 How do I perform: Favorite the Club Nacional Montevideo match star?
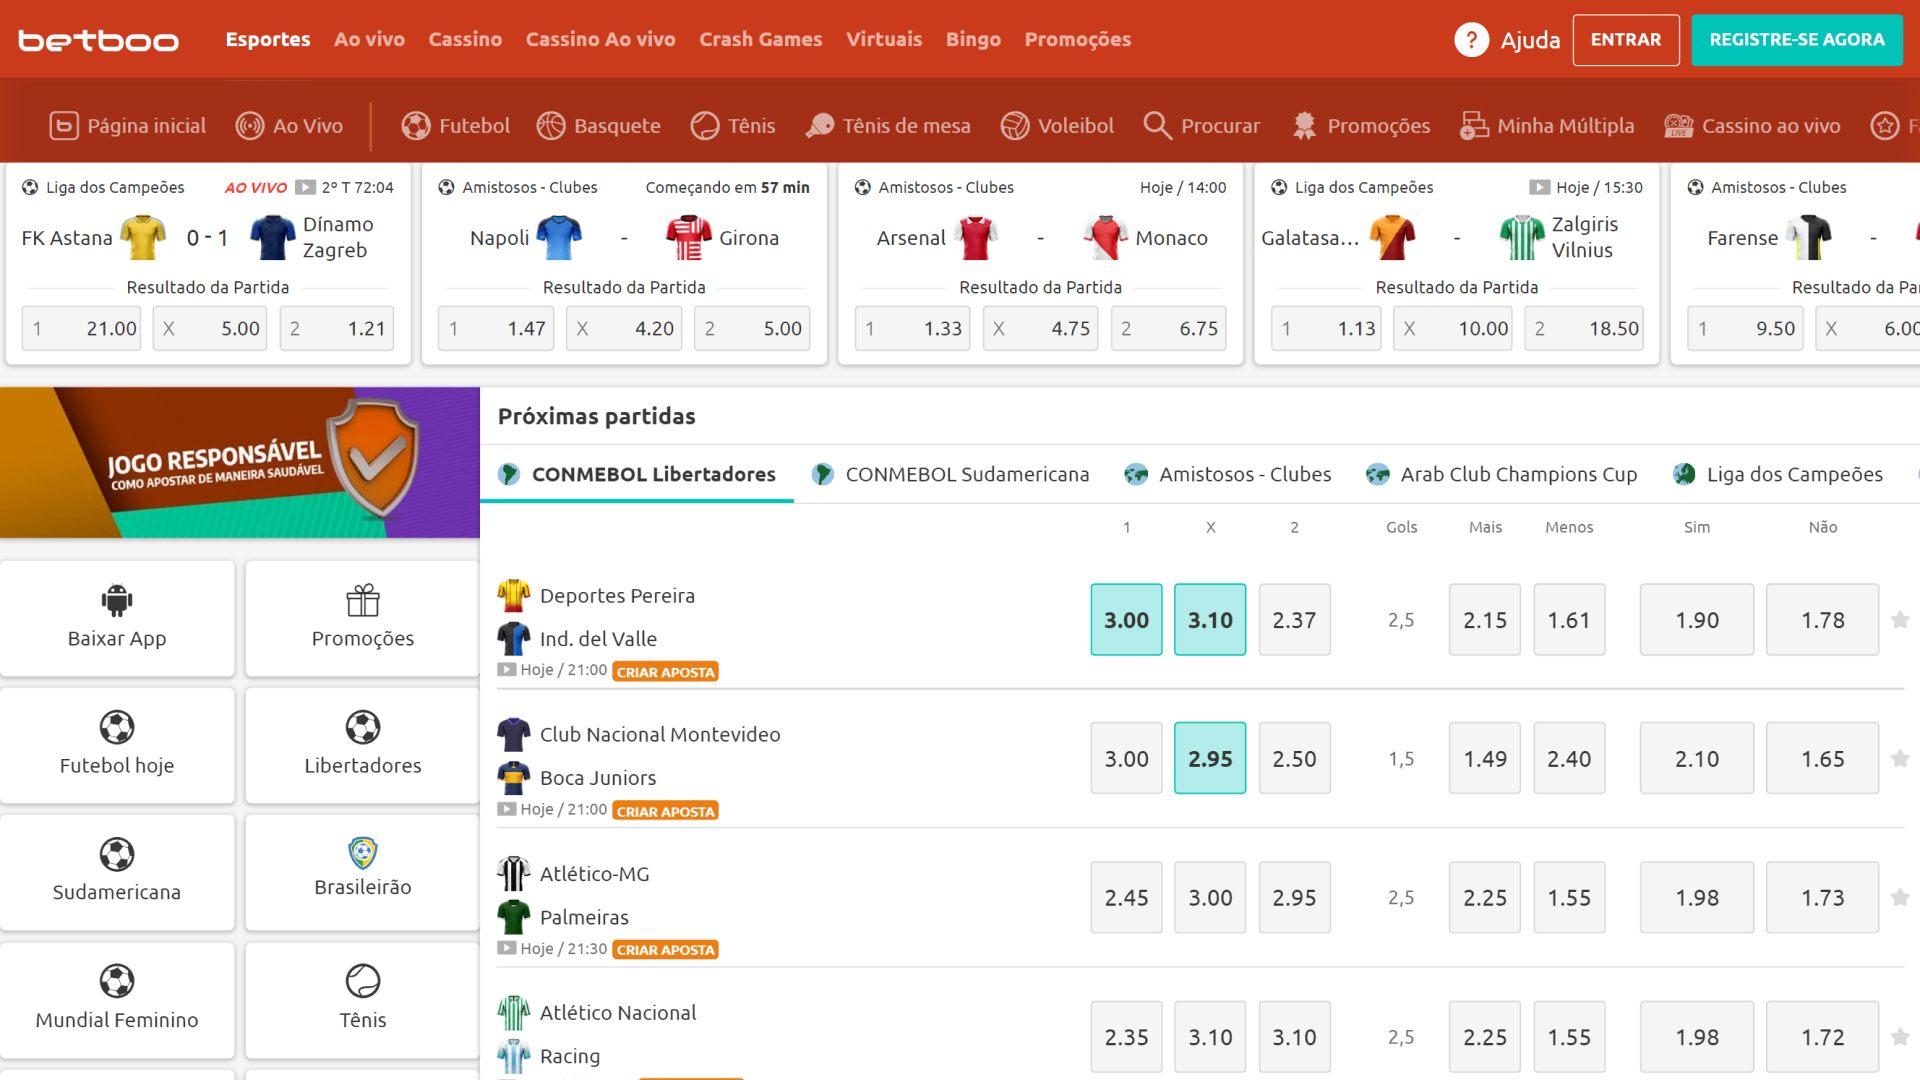point(1900,759)
